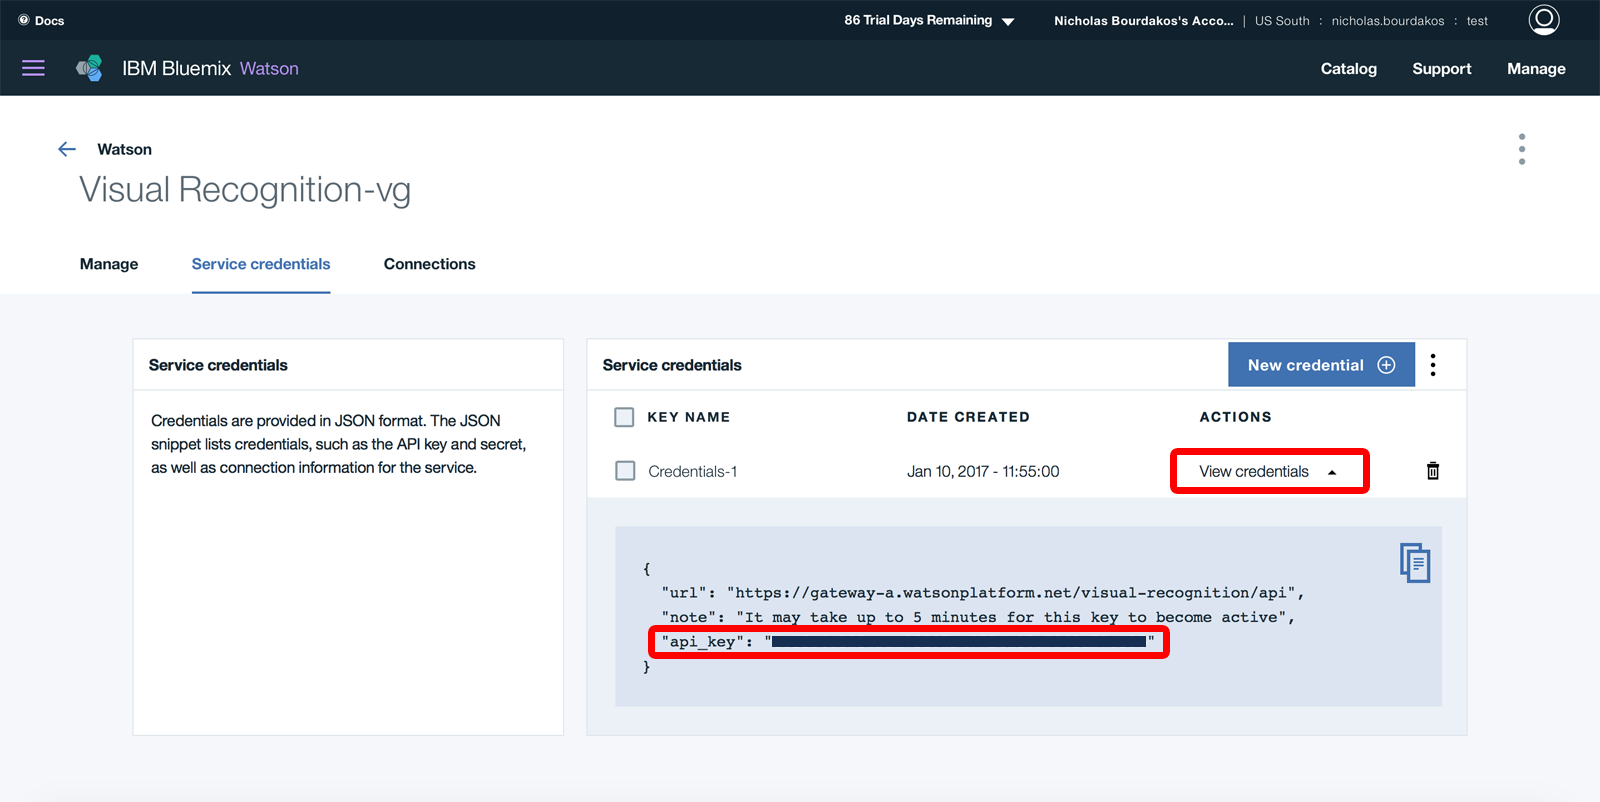Open the user avatar profile icon

[1544, 20]
